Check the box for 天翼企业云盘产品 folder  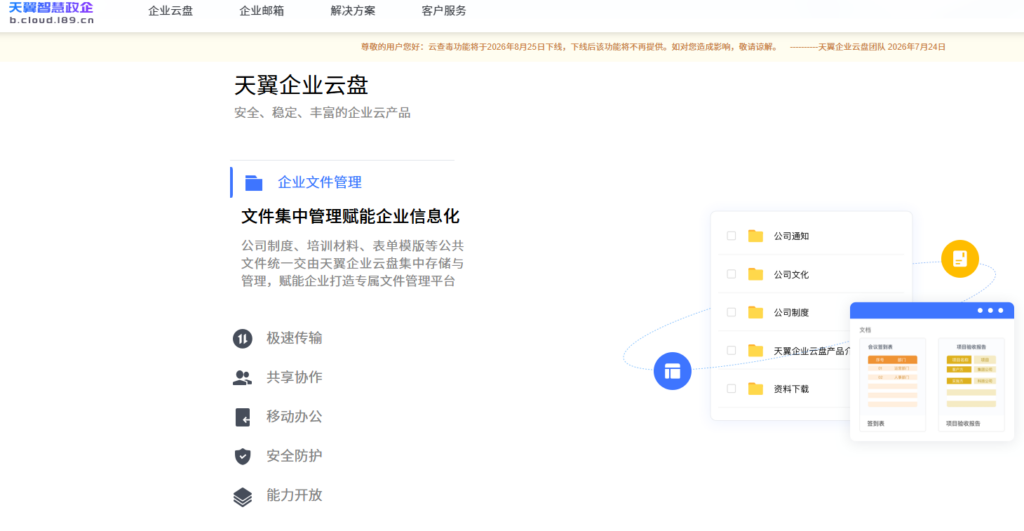coord(731,351)
